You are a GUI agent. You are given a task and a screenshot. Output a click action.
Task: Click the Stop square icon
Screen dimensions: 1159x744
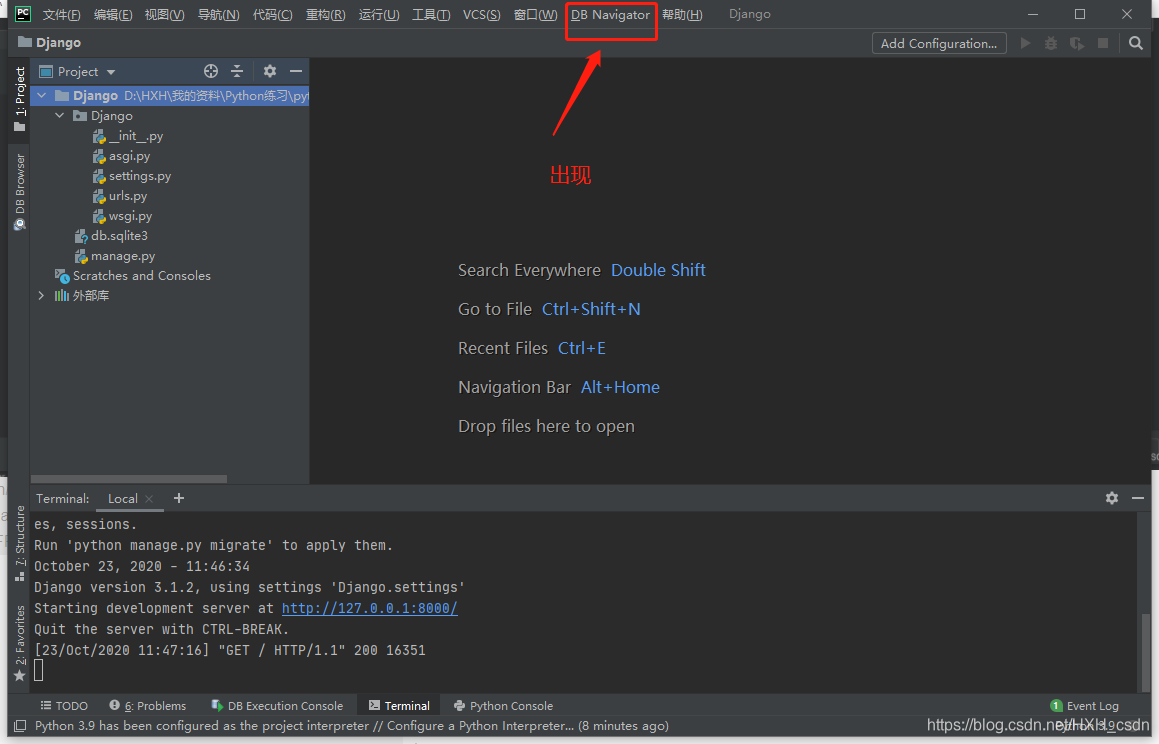tap(1103, 44)
